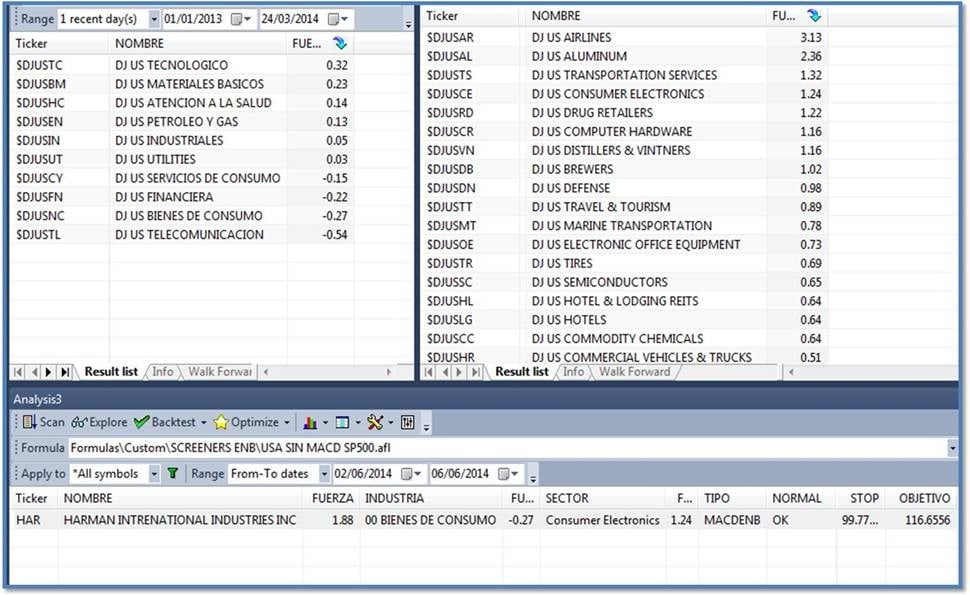970x595 pixels.
Task: Go to last tab arrow in left panel
Action: (65, 372)
